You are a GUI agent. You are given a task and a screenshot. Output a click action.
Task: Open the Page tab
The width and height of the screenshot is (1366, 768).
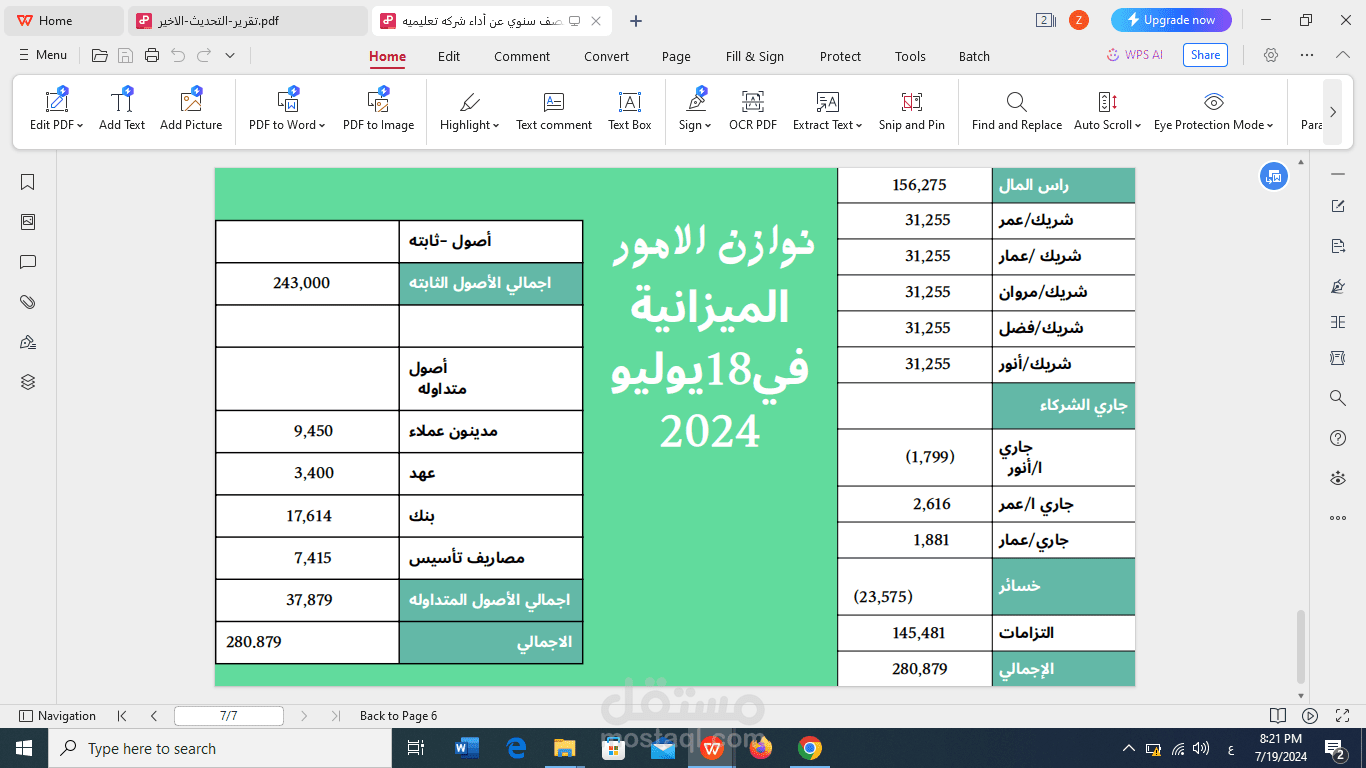(x=676, y=56)
